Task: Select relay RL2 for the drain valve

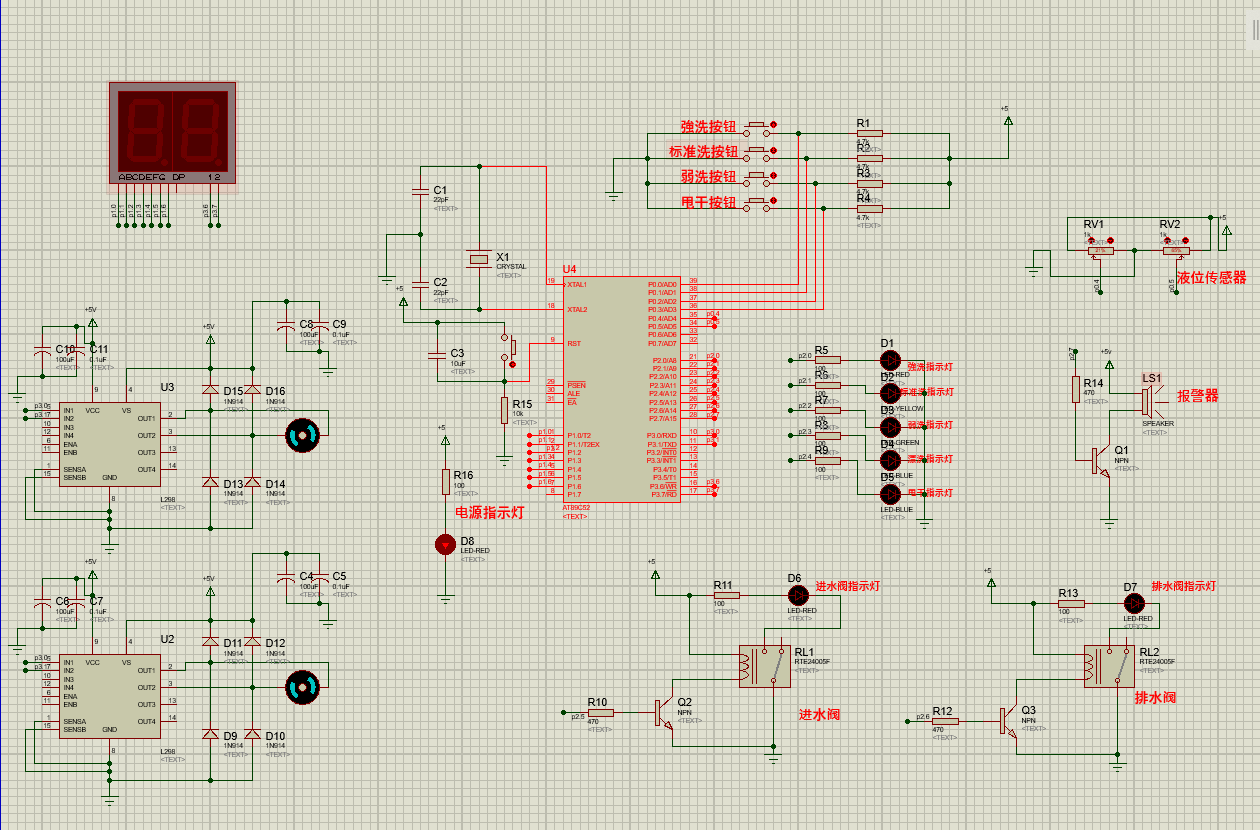Action: pyautogui.click(x=1109, y=666)
